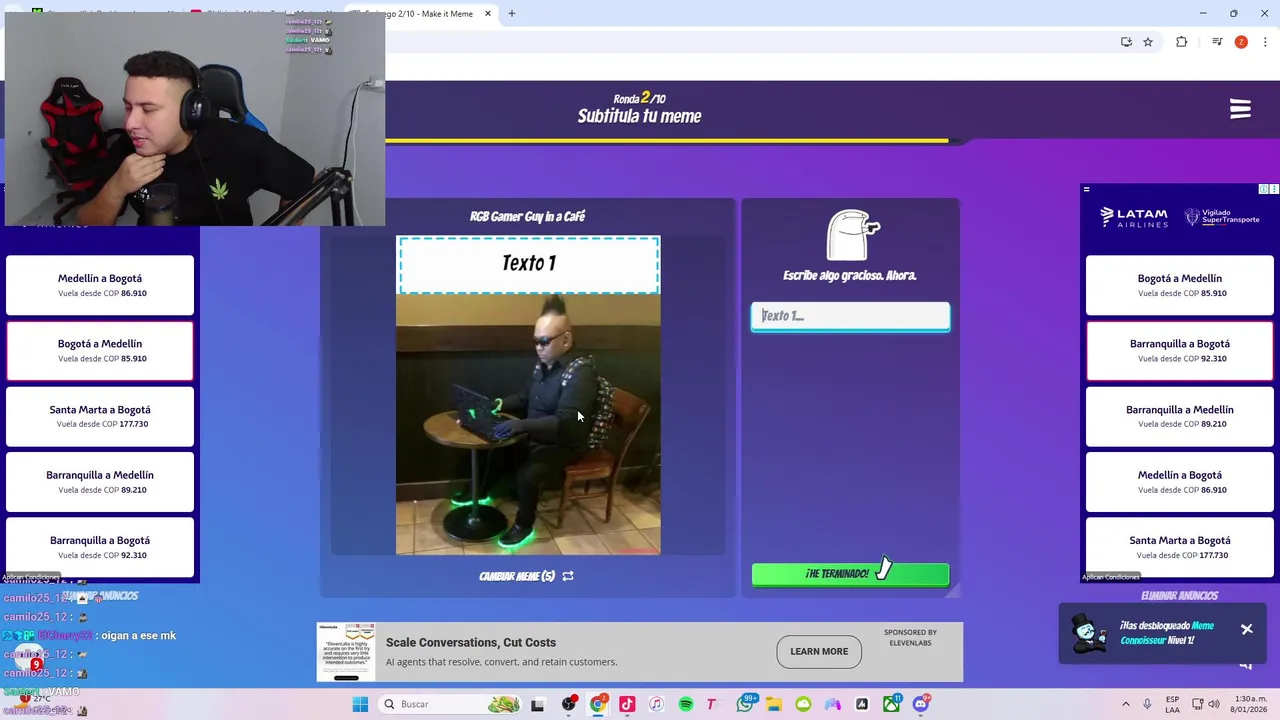Open right ad Santa Marta a Bogotá flight
1280x720 pixels.
tap(1180, 547)
